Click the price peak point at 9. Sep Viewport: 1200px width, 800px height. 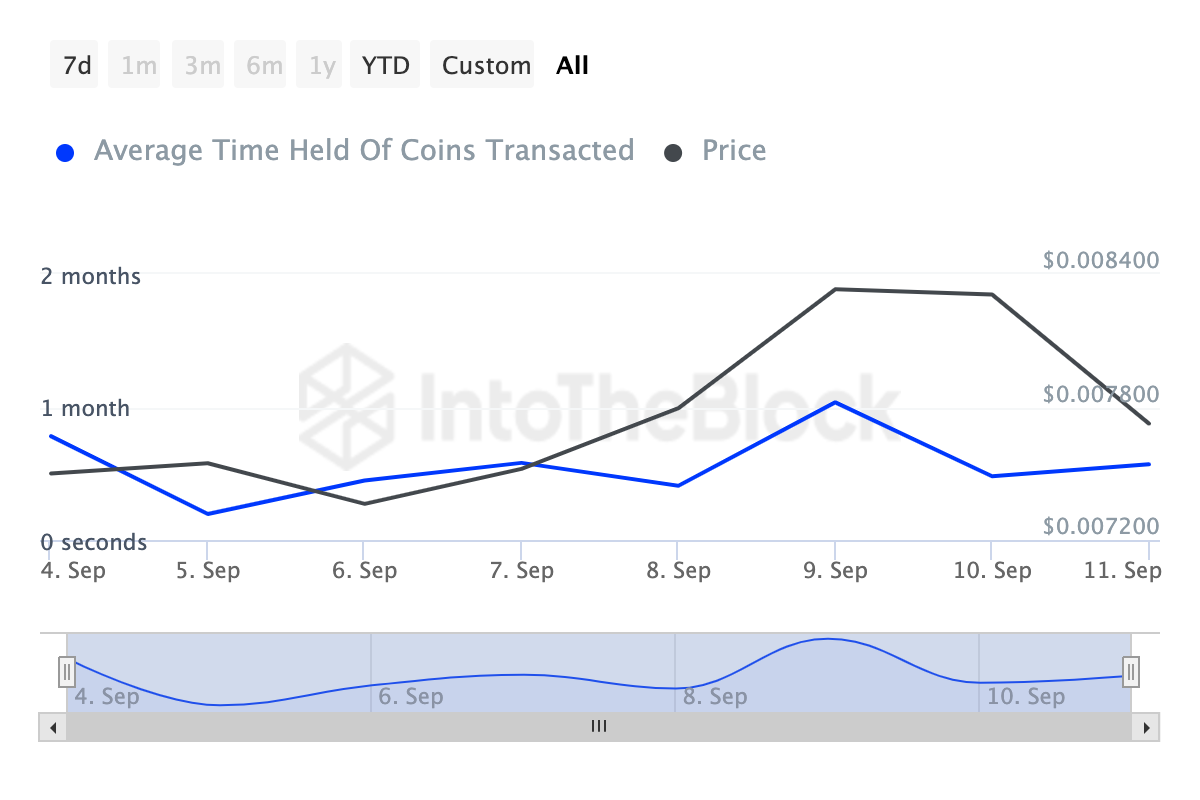(835, 289)
